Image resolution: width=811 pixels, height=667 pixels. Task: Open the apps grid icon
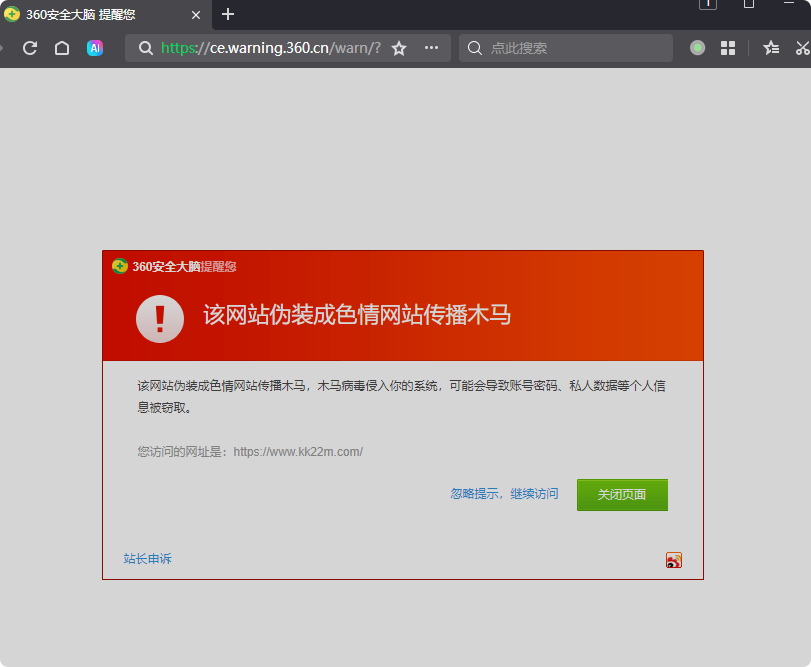click(727, 47)
